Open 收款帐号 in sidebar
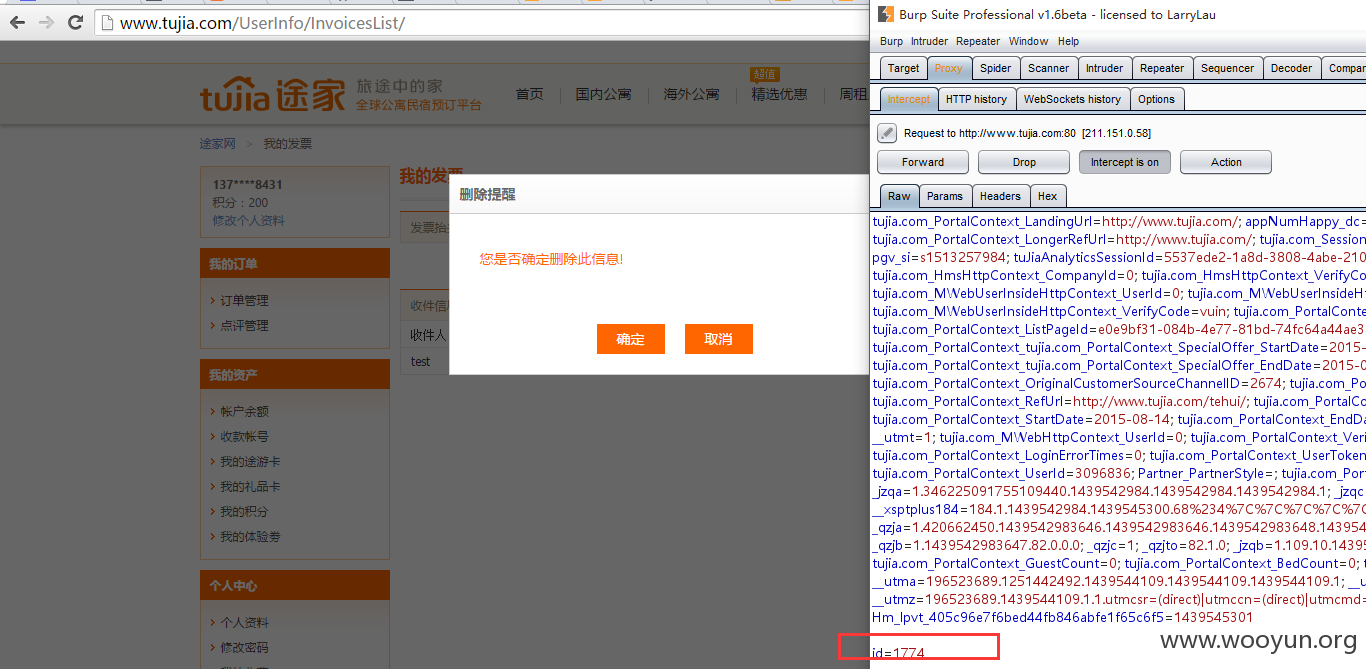The image size is (1366, 669). [x=244, y=436]
